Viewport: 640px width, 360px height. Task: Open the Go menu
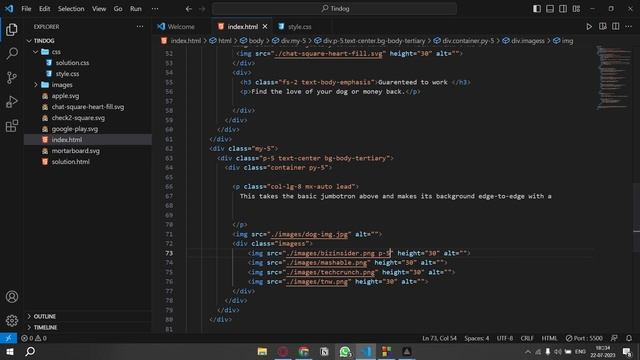pos(118,9)
